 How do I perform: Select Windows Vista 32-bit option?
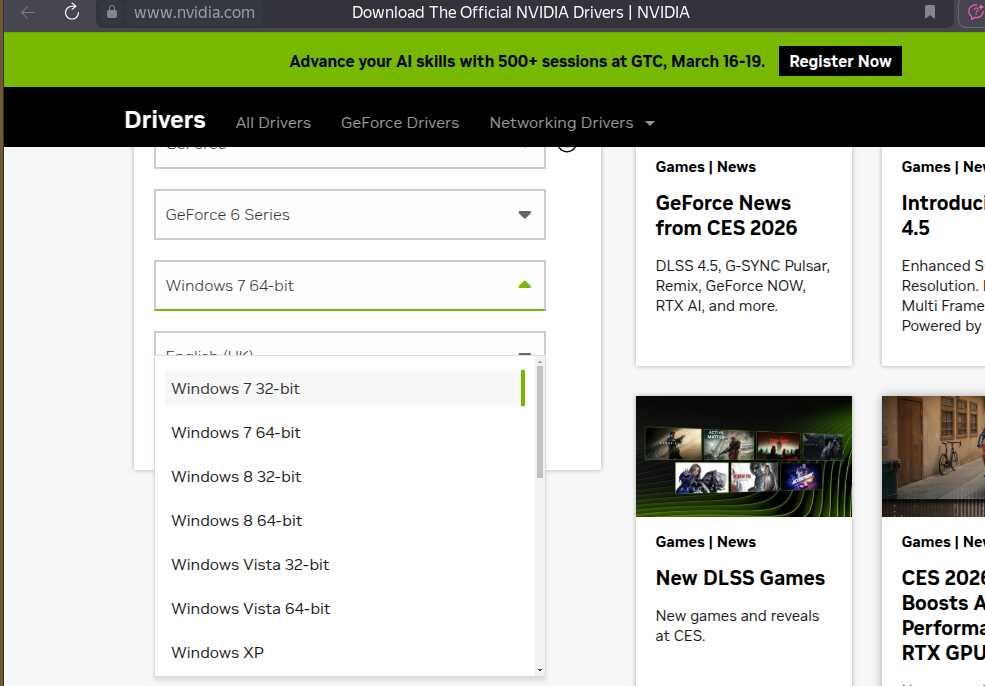point(345,564)
